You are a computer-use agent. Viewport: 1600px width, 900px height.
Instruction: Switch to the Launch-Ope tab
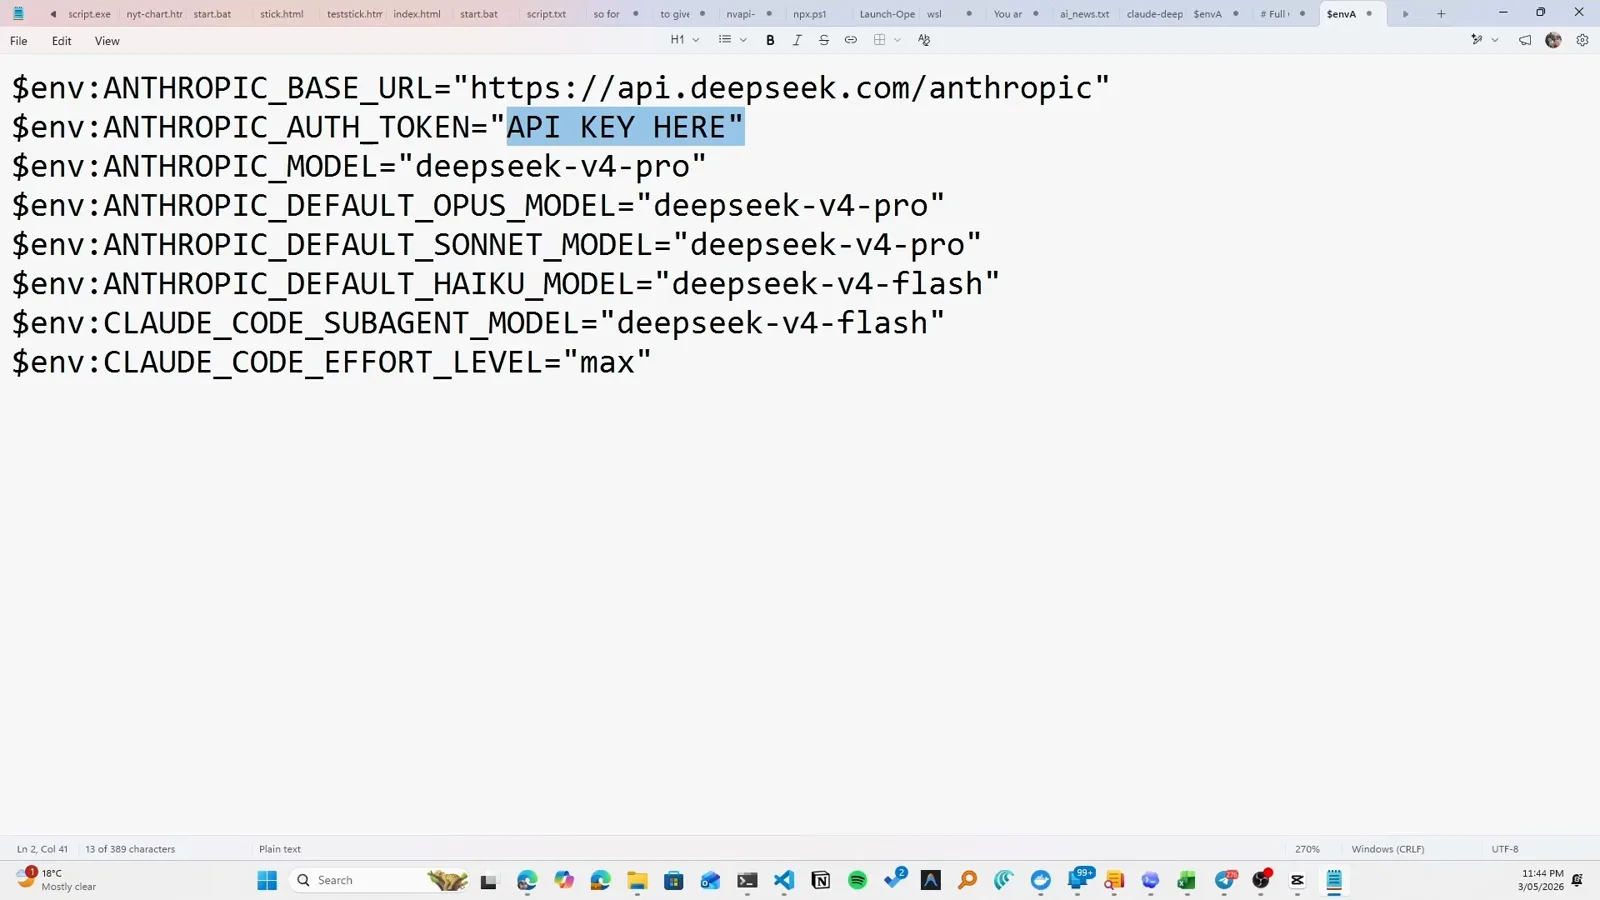(x=887, y=14)
